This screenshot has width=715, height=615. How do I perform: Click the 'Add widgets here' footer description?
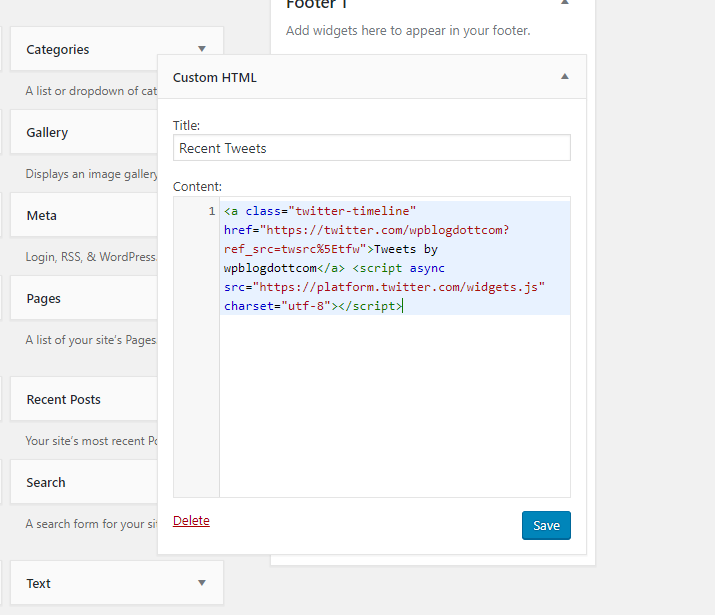408,31
